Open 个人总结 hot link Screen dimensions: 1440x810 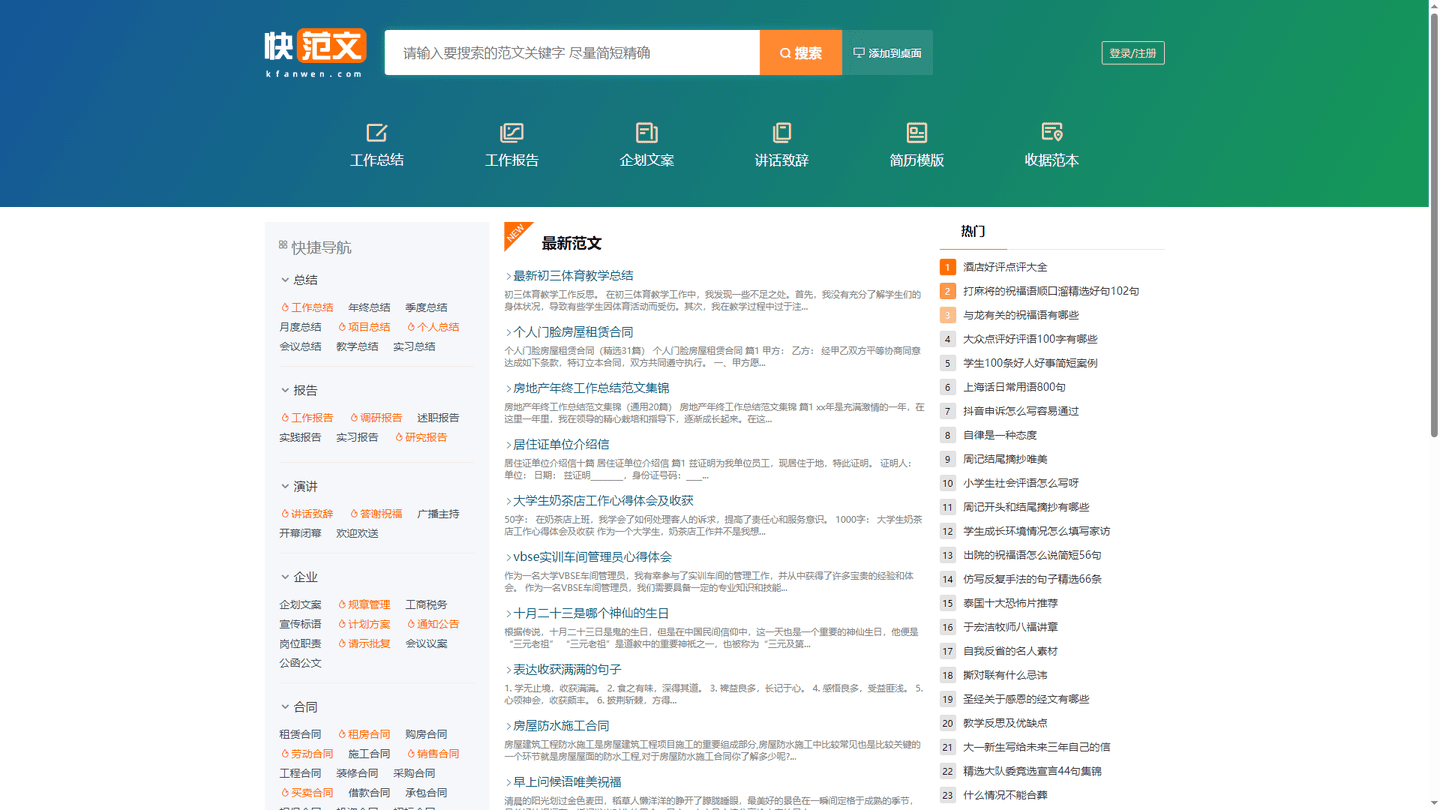[433, 327]
